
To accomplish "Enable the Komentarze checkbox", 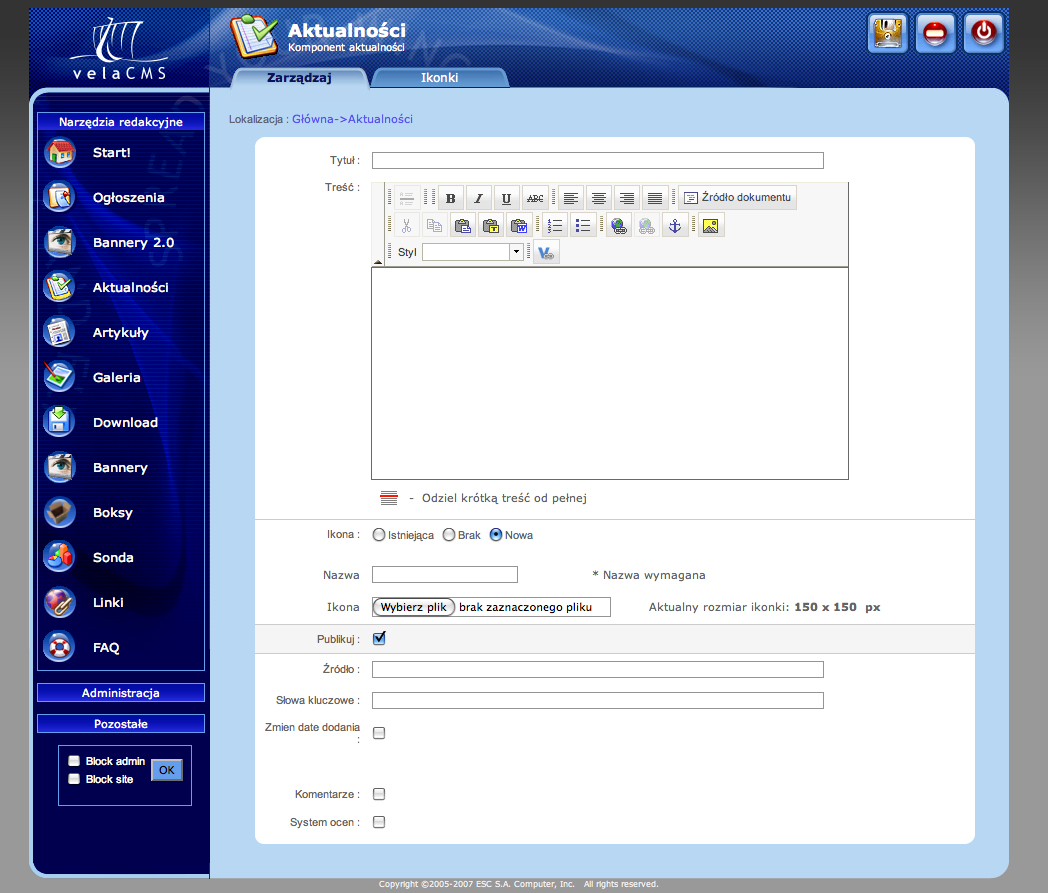I will 379,795.
